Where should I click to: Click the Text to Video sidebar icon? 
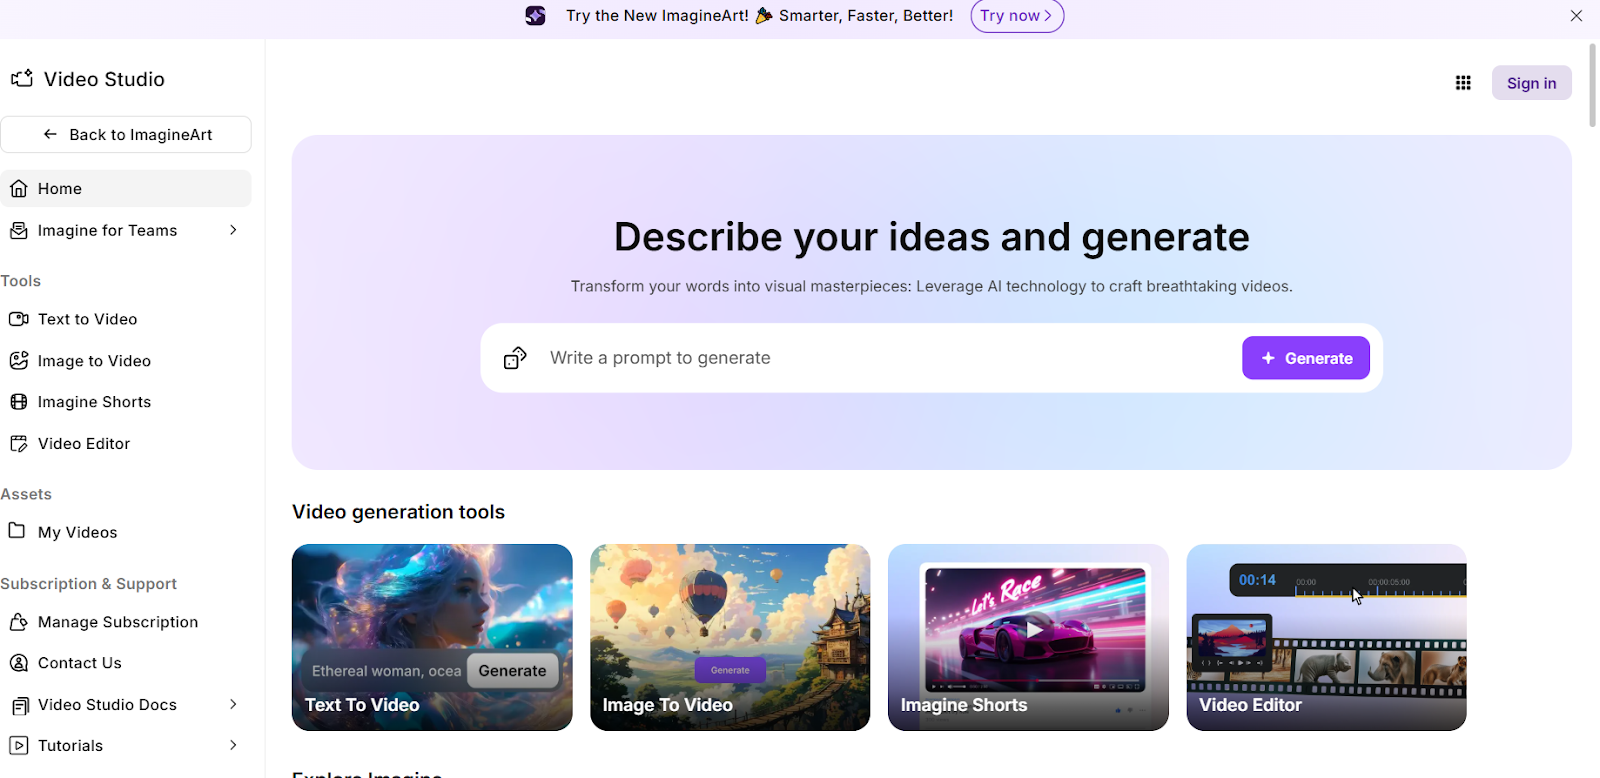pyautogui.click(x=19, y=319)
